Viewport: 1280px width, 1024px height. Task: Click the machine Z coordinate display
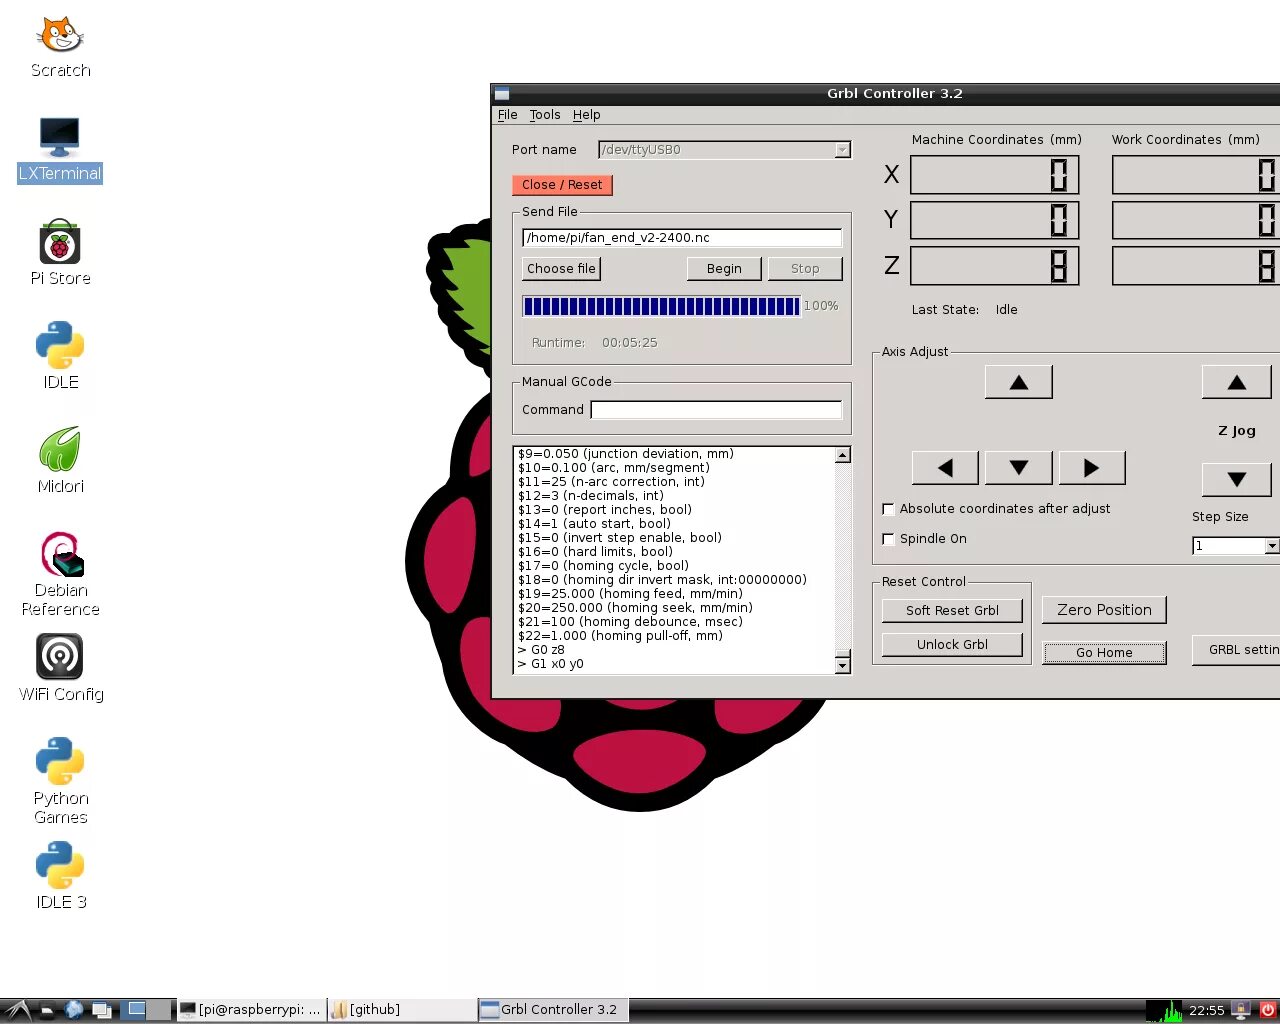click(x=994, y=266)
